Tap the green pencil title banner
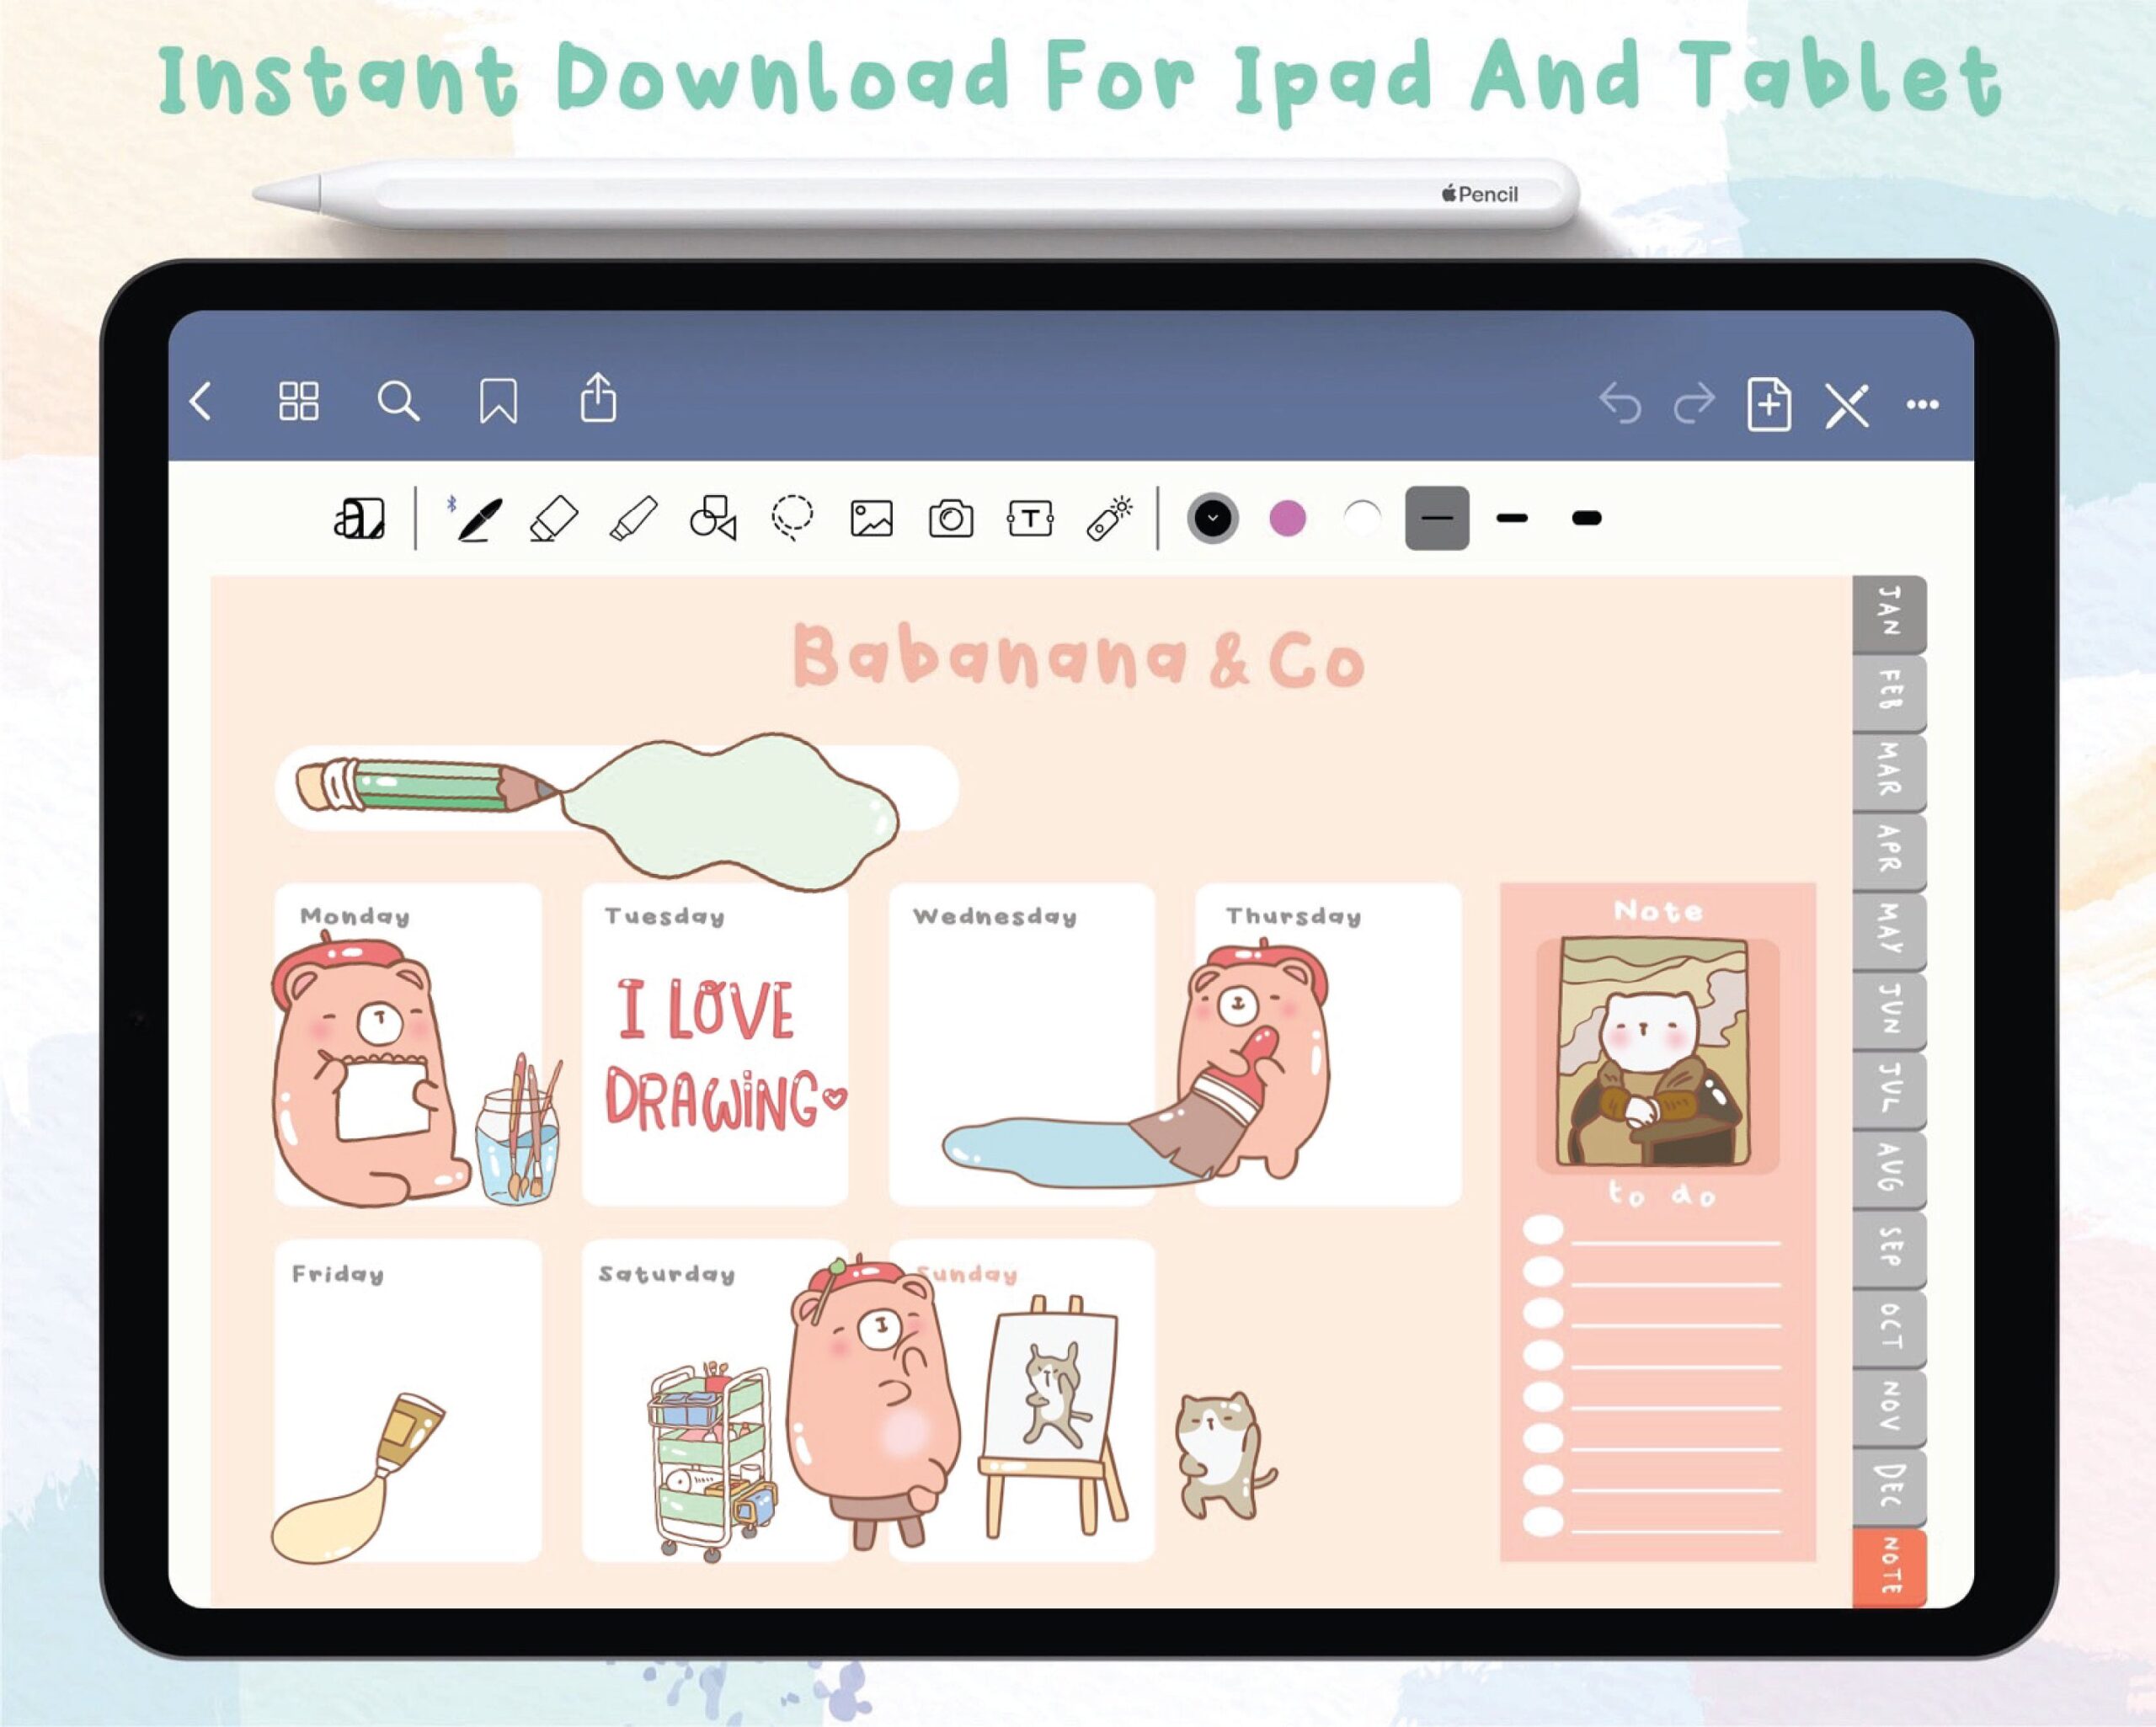The image size is (2156, 1727). pyautogui.click(x=616, y=788)
